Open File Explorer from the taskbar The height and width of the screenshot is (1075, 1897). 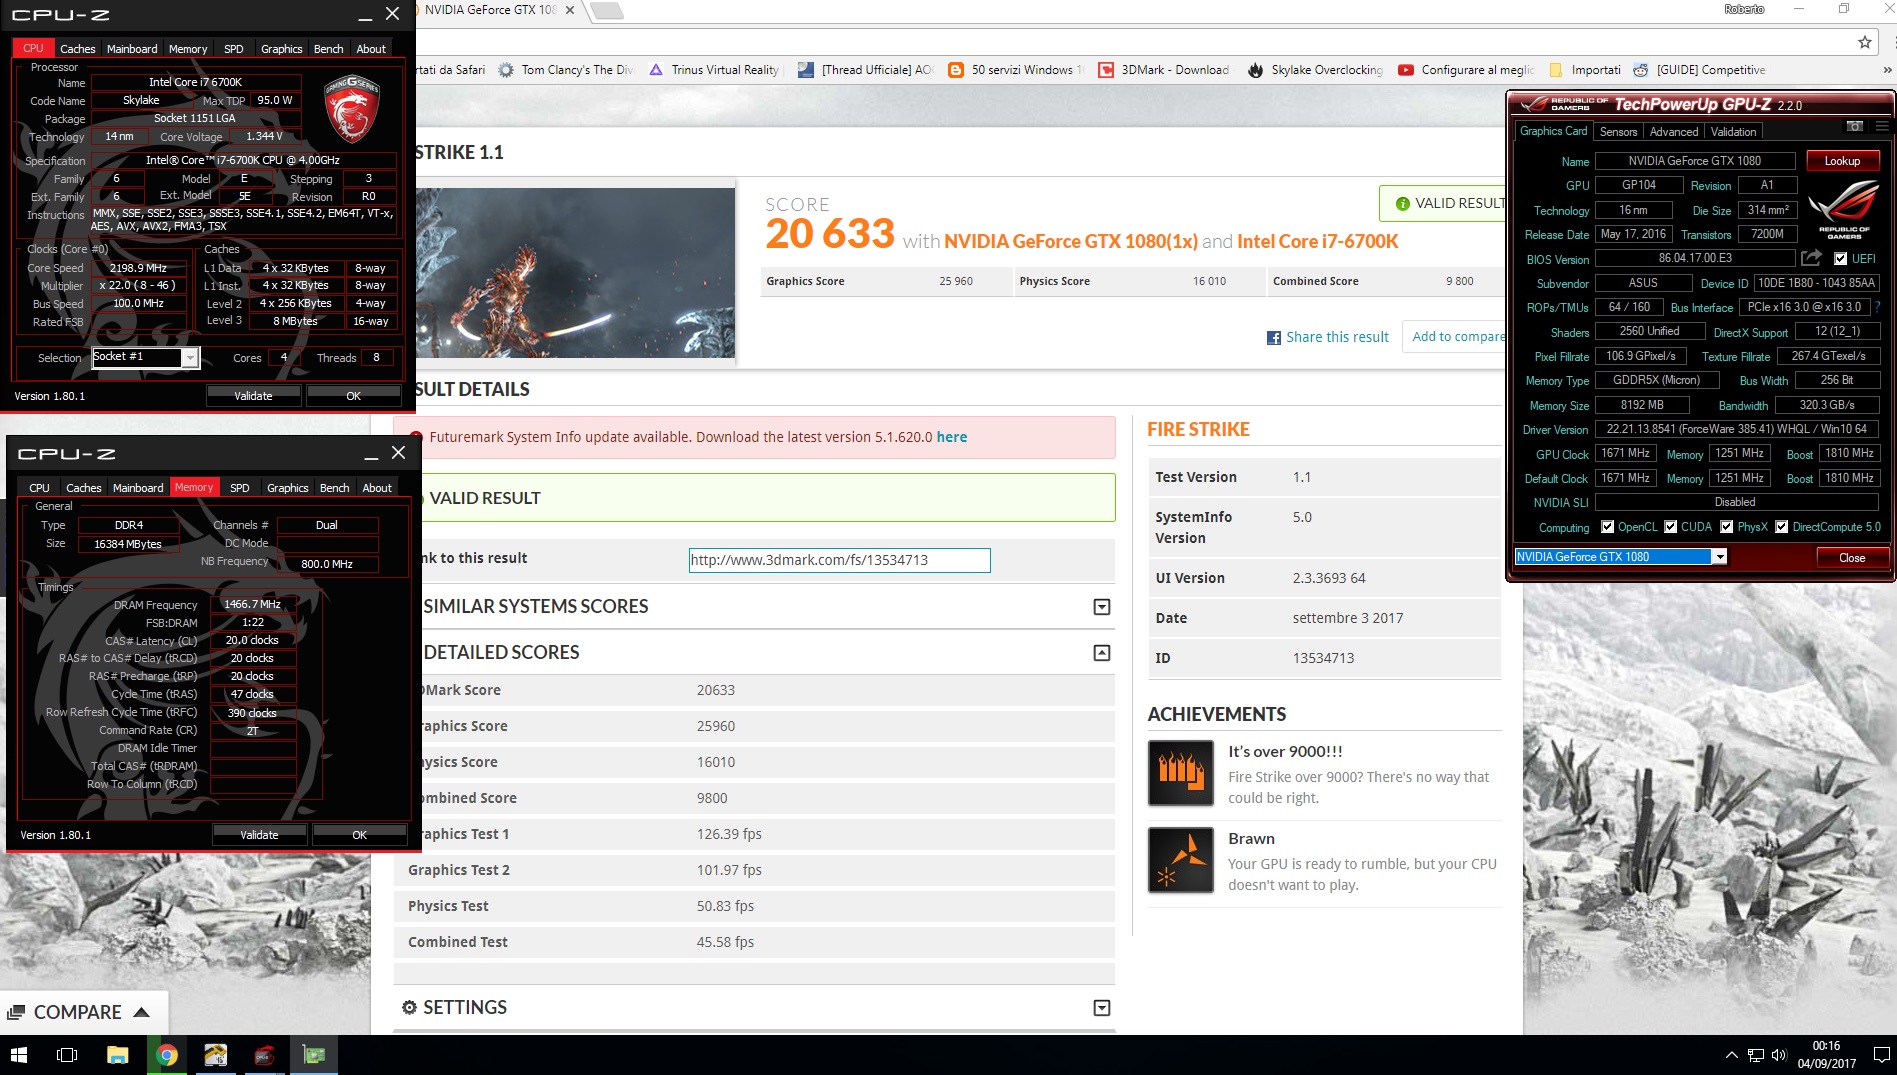point(118,1055)
